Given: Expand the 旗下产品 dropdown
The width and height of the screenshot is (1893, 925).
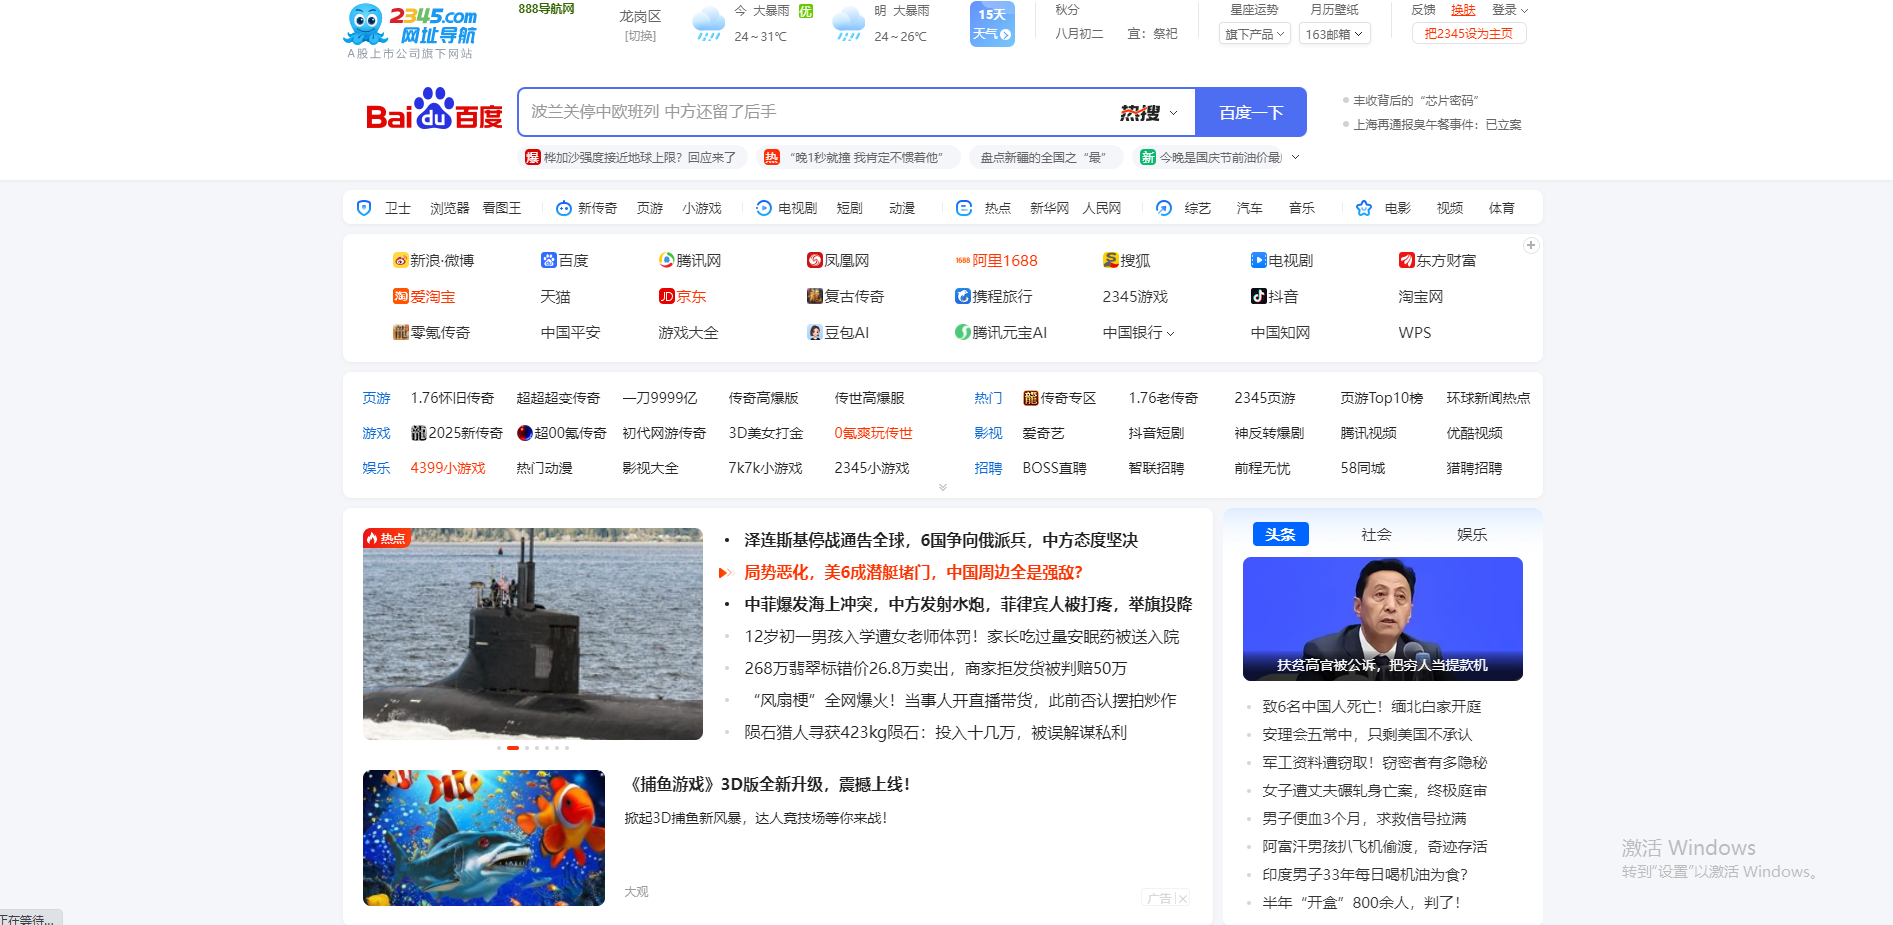Looking at the screenshot, I should click(x=1254, y=34).
